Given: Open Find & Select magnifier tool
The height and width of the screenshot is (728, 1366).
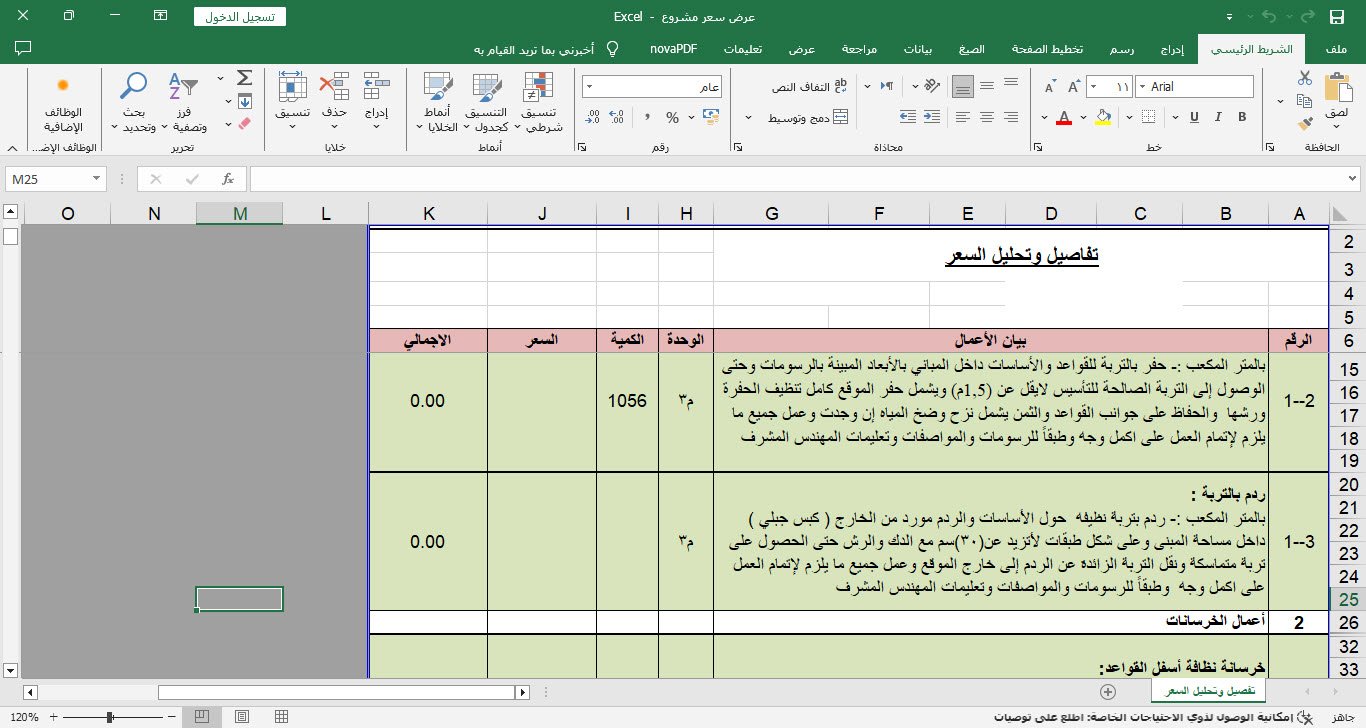Looking at the screenshot, I should [x=133, y=88].
